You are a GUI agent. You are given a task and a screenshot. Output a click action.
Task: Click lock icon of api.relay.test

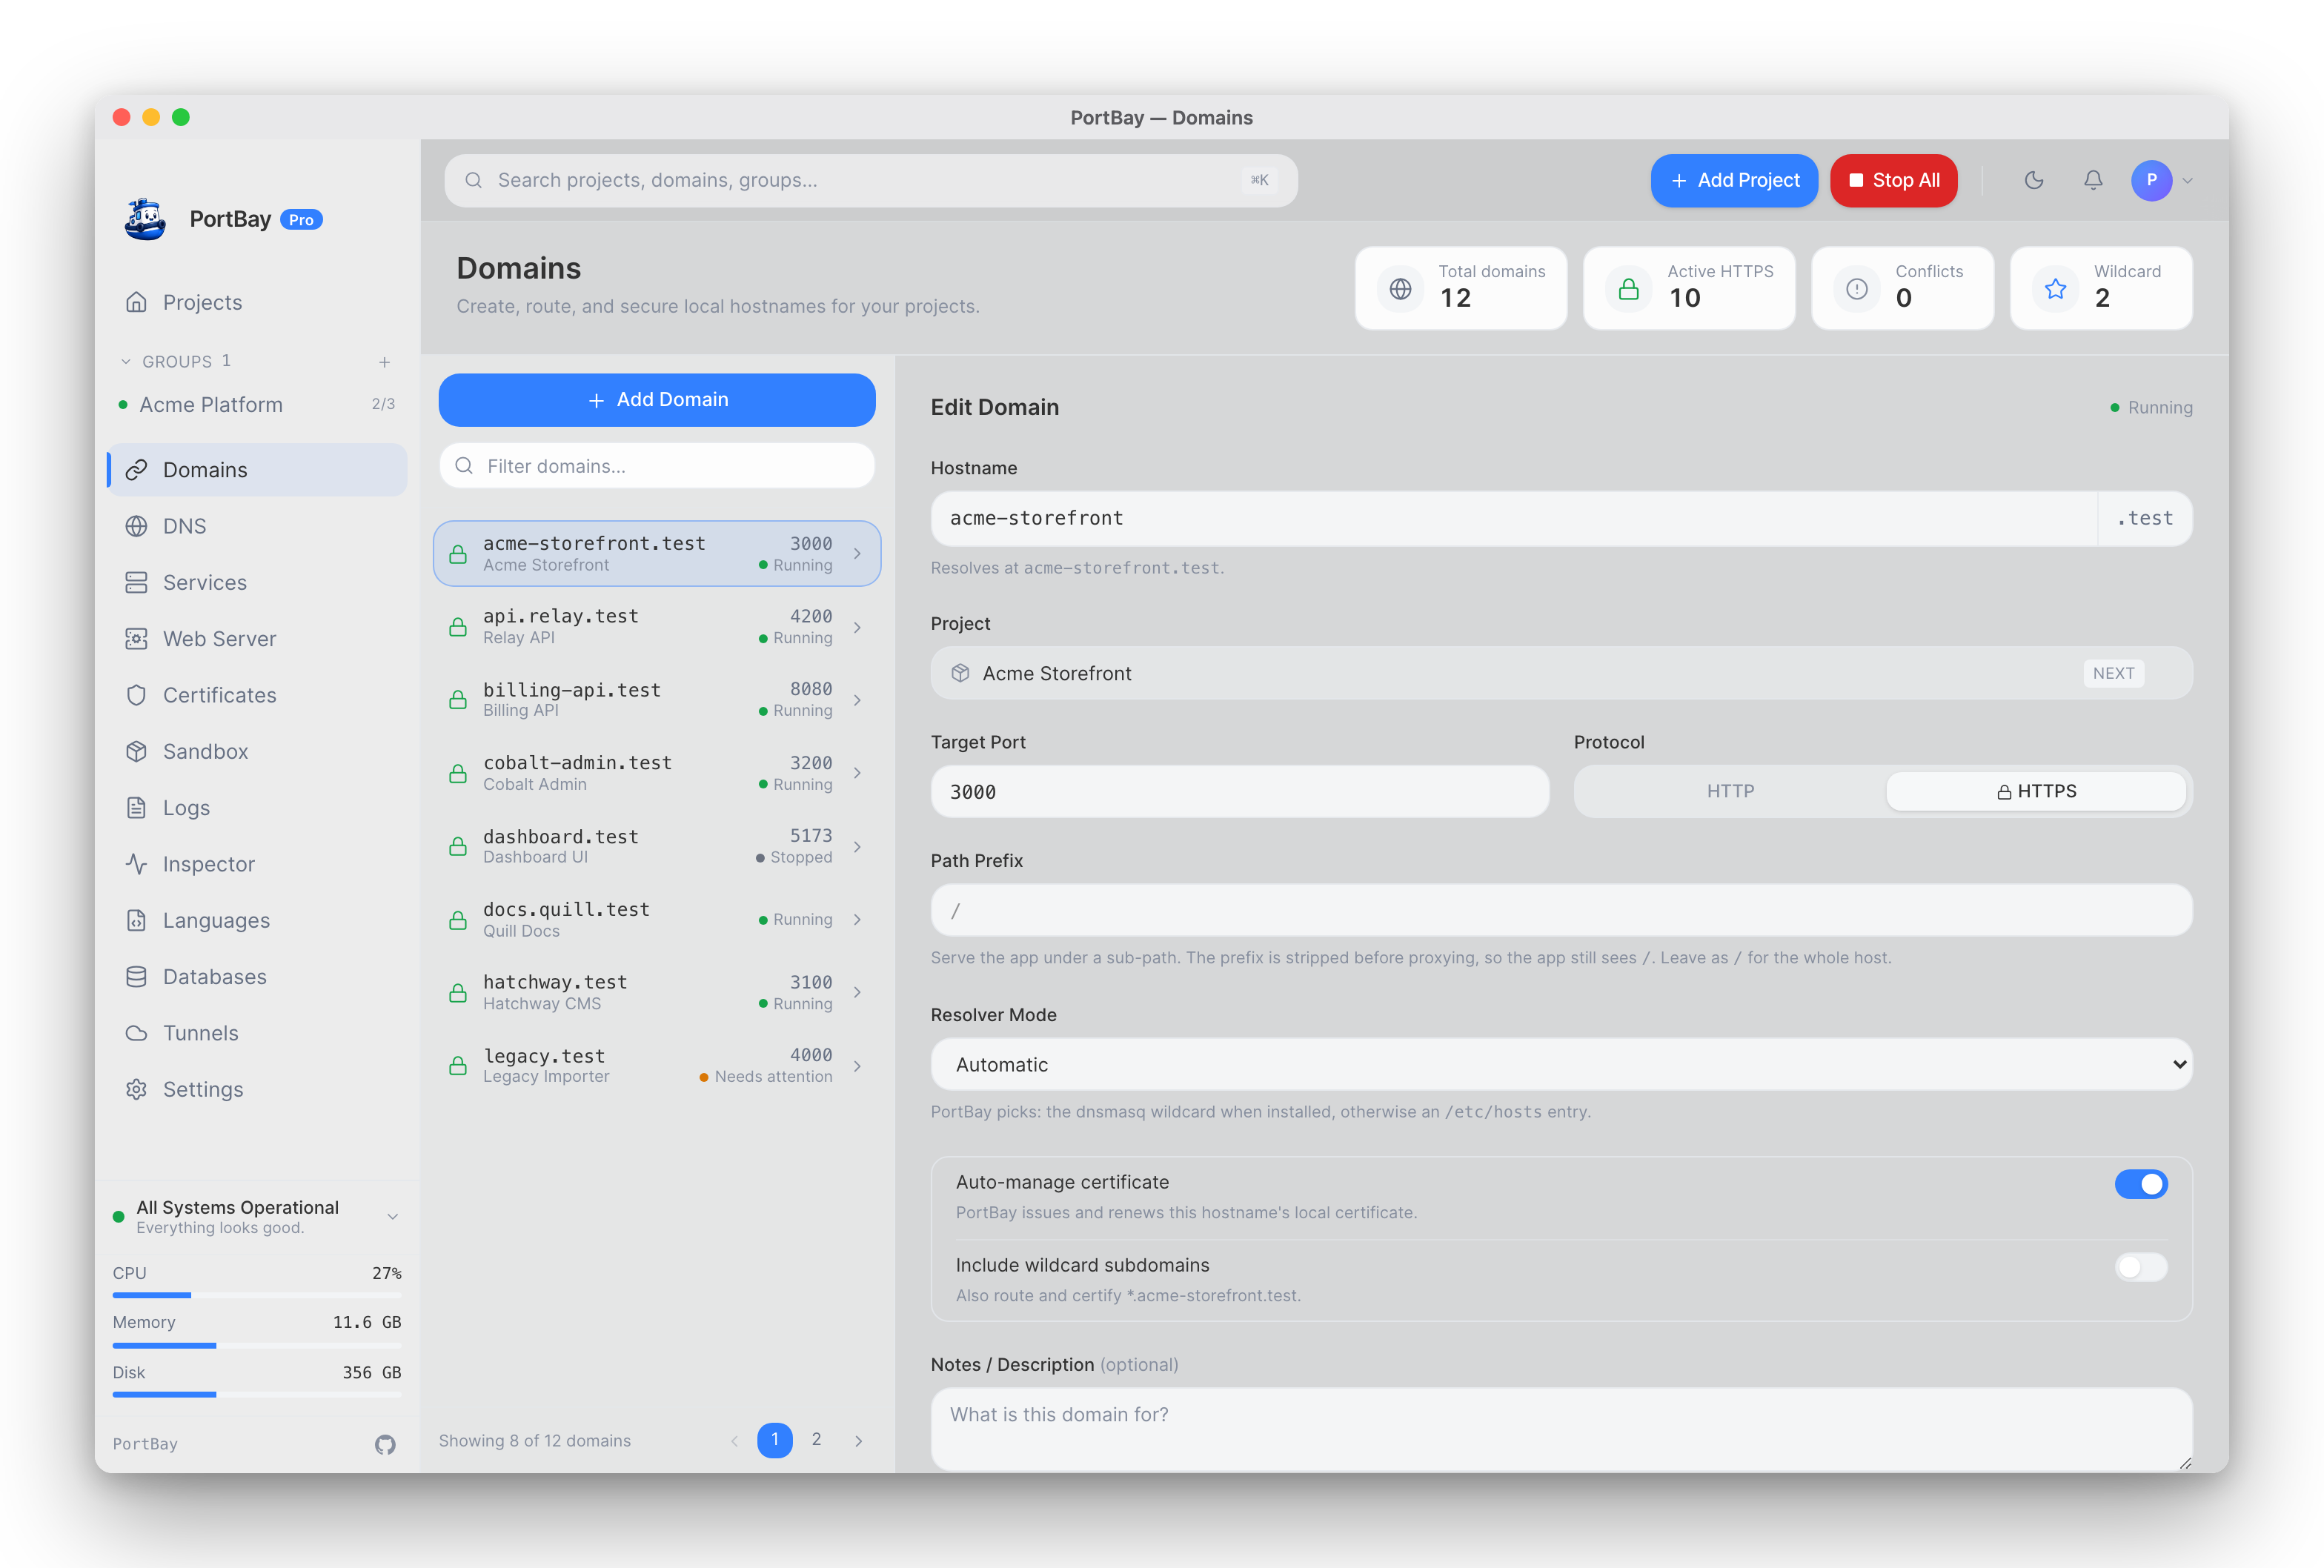(x=458, y=627)
